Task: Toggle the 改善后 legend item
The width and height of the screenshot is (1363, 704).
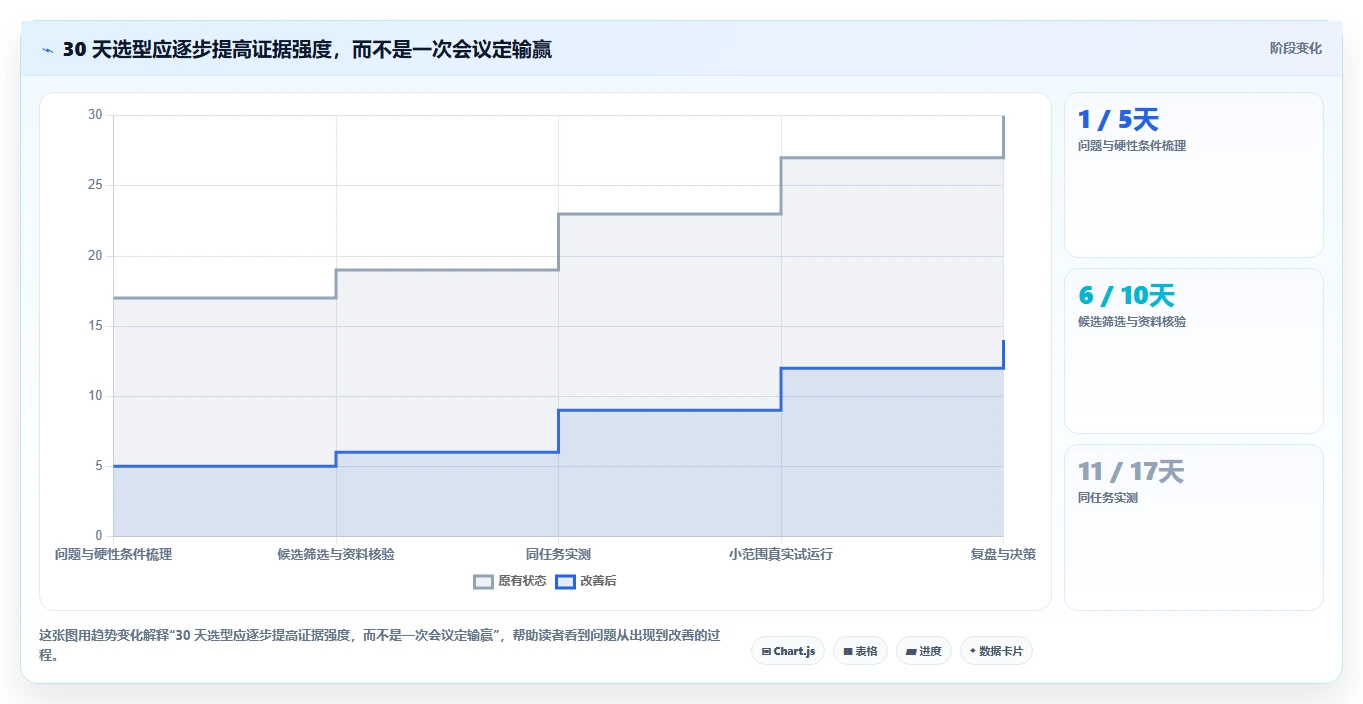Action: 586,581
